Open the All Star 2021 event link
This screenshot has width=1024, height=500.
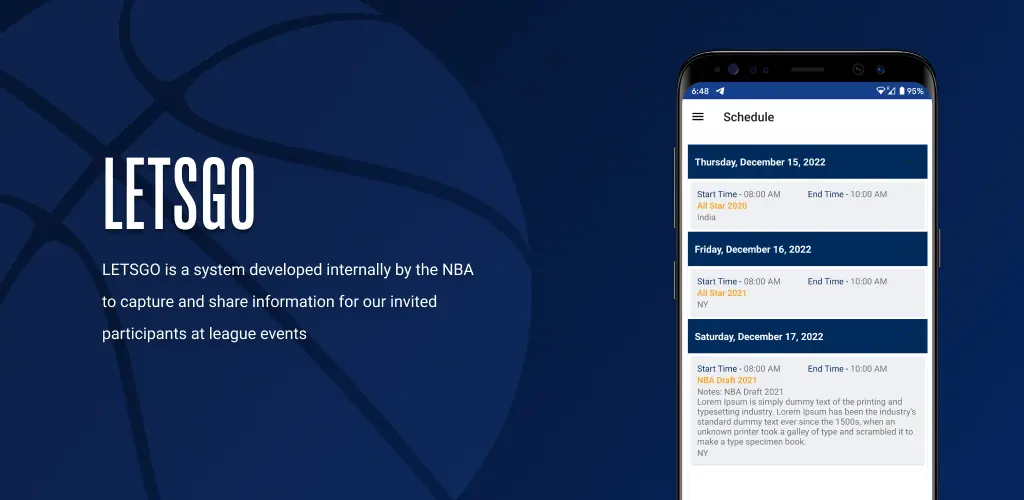(x=722, y=293)
